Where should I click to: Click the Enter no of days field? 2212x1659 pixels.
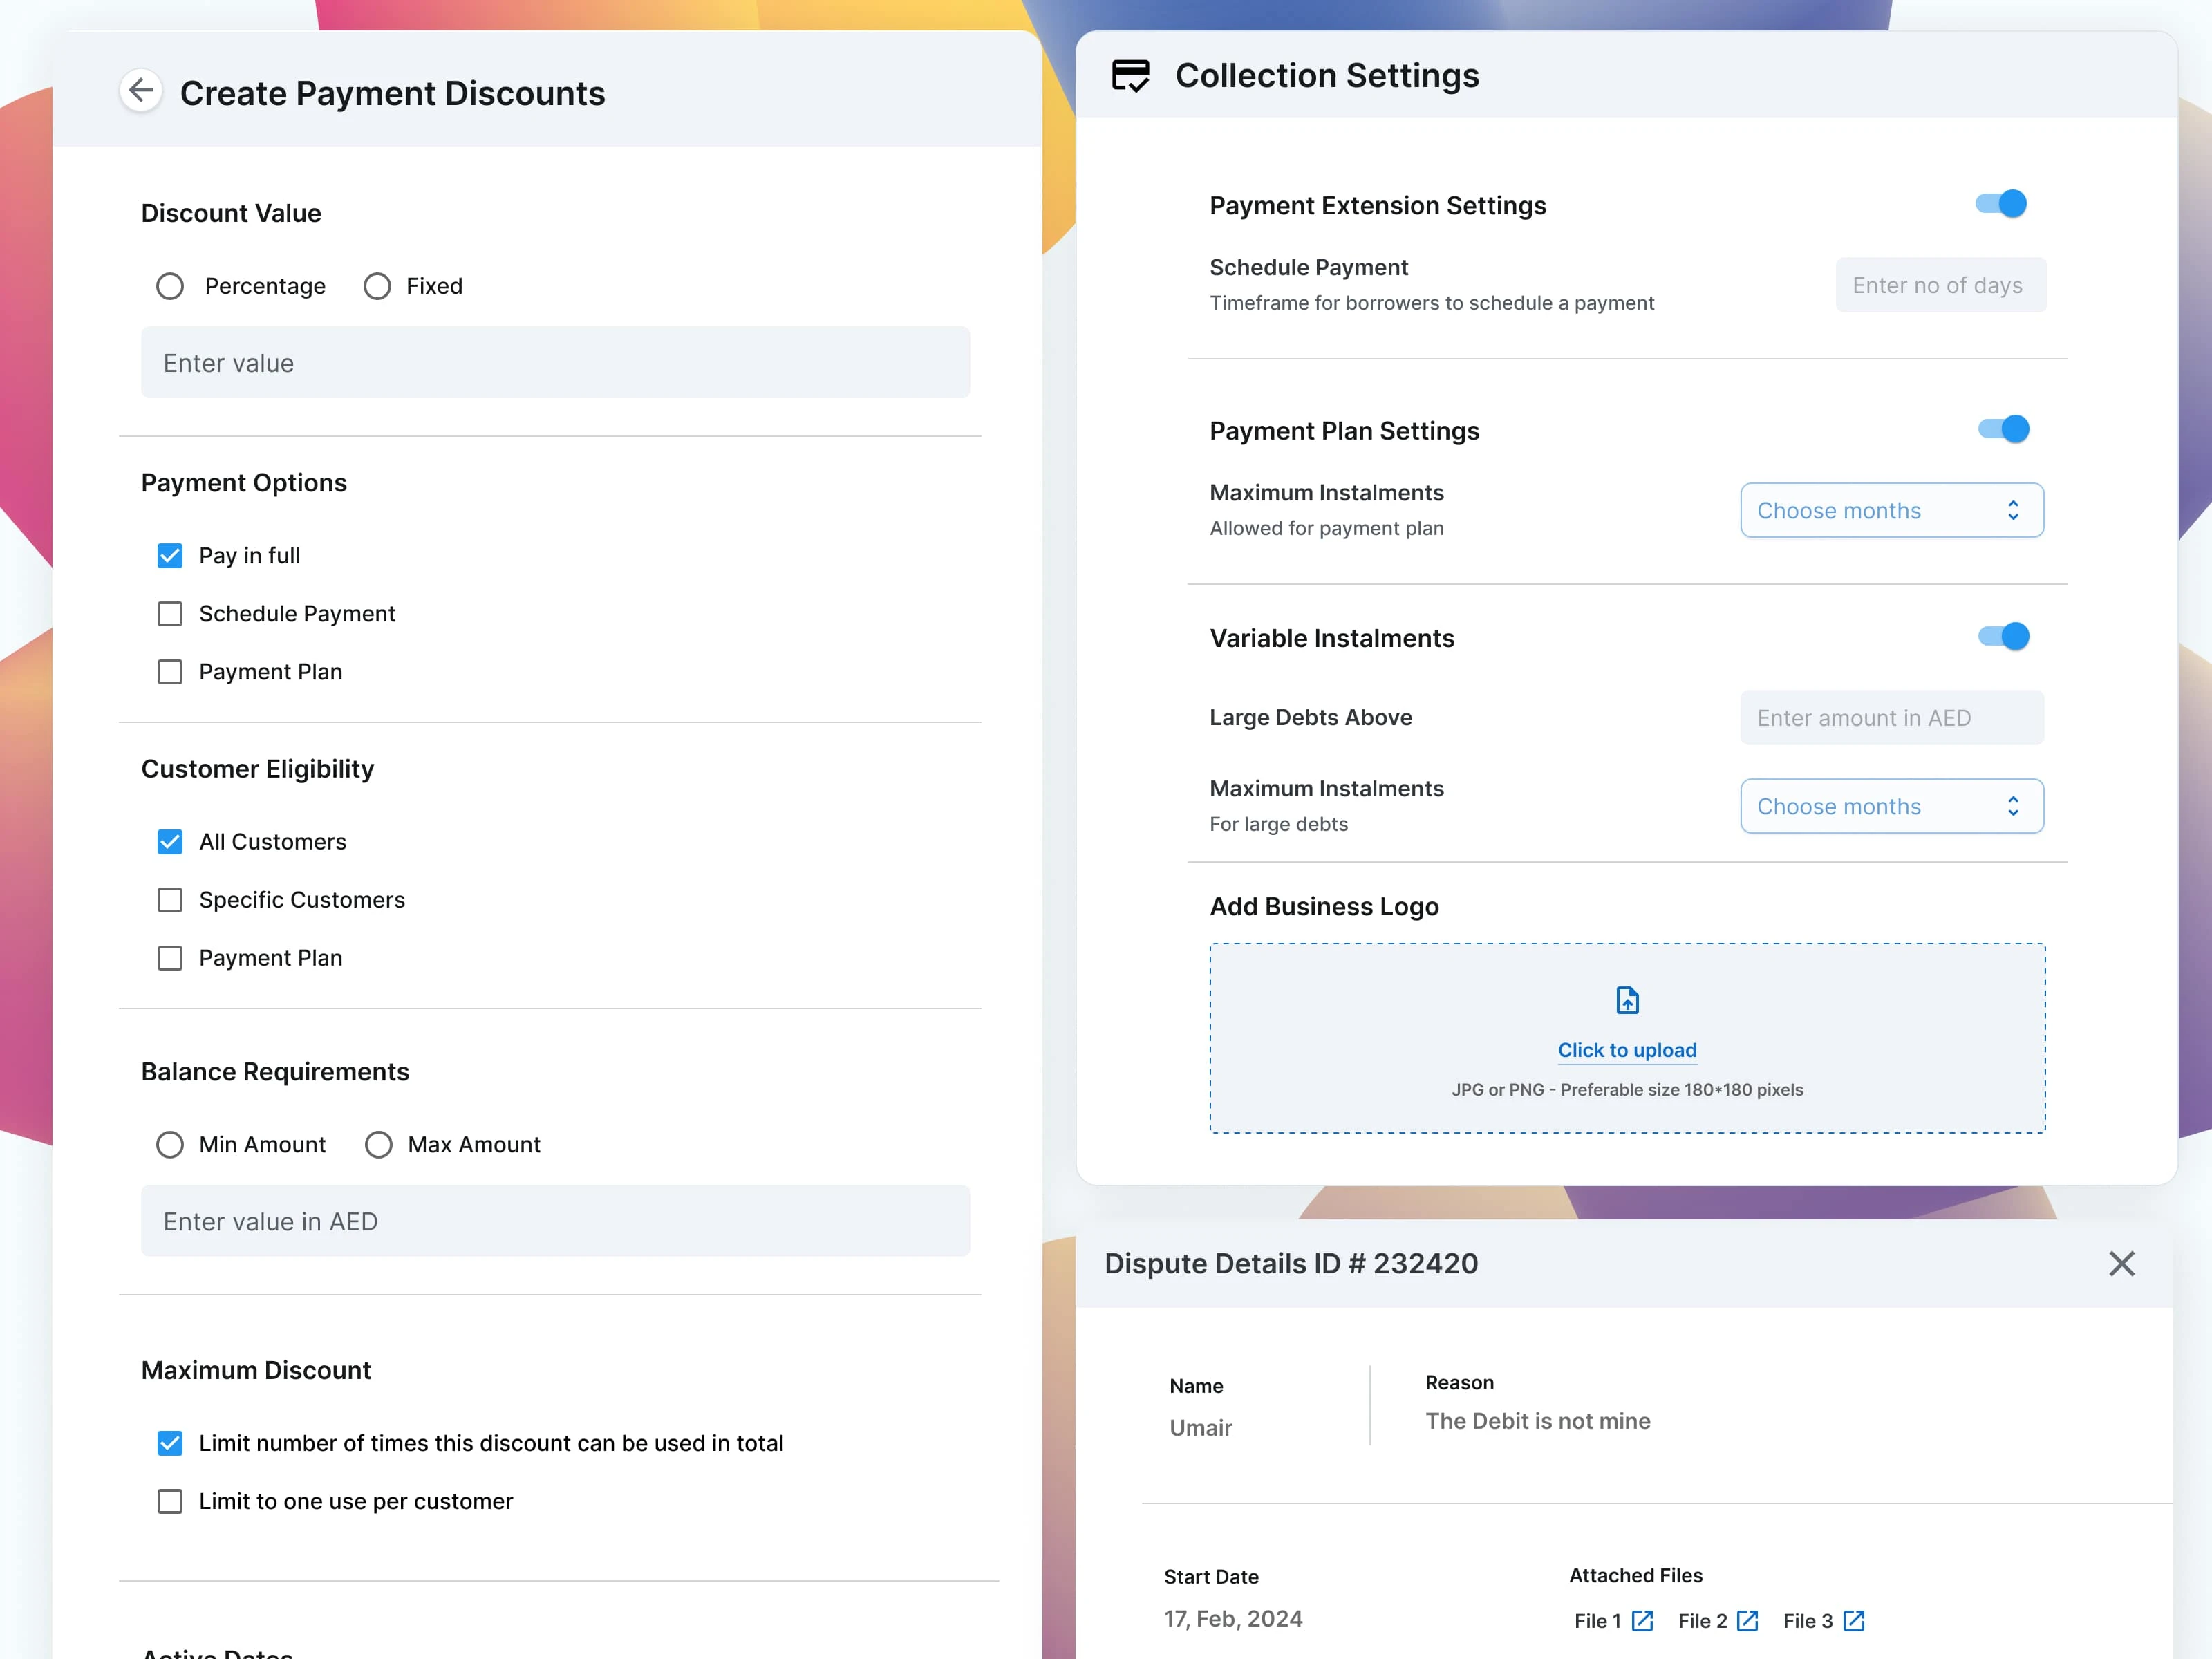tap(1940, 285)
